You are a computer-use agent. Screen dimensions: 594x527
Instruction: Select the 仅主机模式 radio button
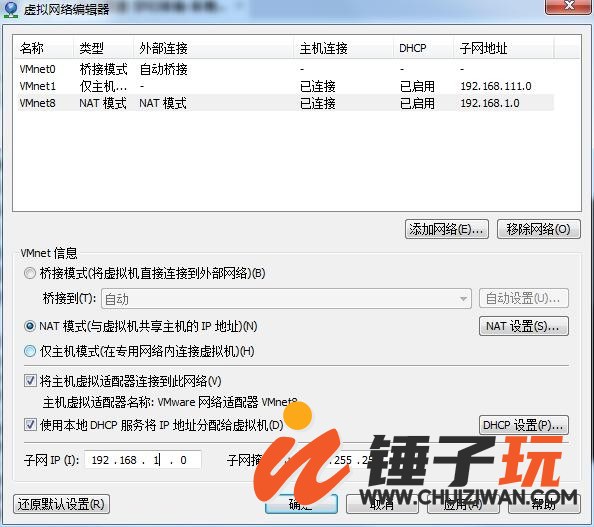click(30, 351)
